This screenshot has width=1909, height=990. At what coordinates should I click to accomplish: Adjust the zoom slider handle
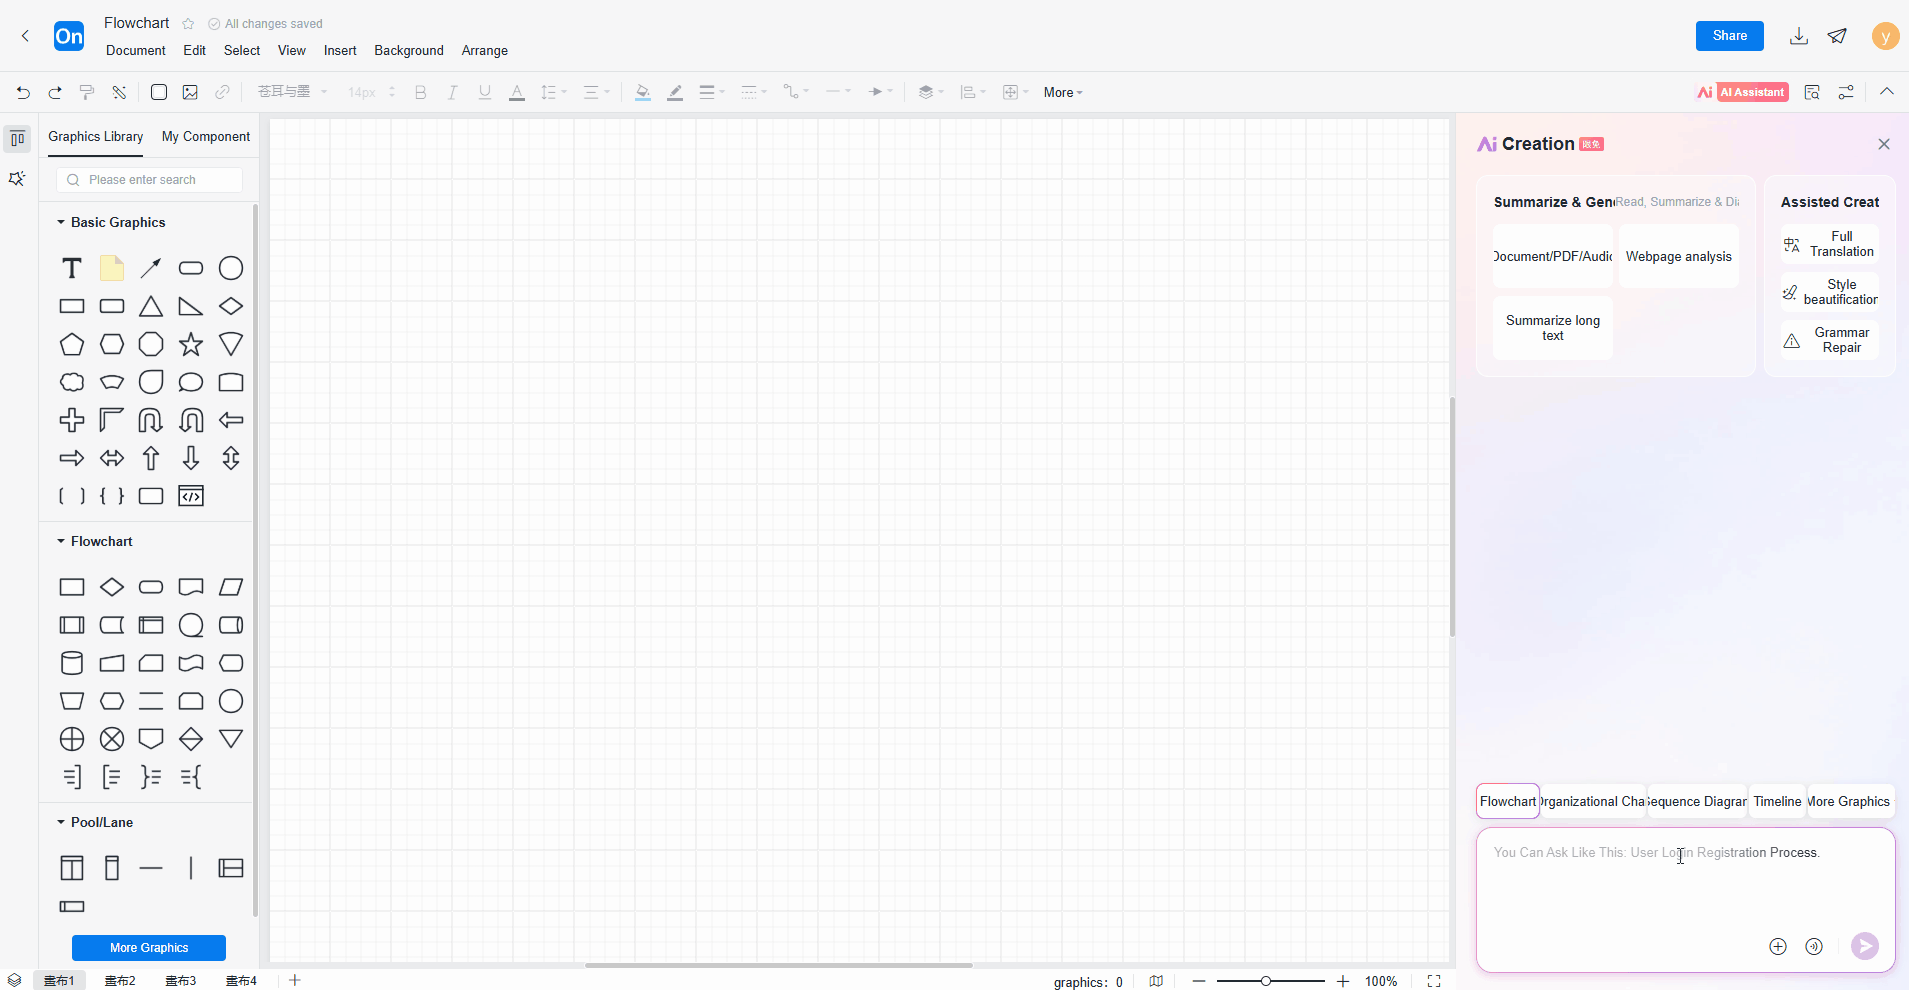click(x=1266, y=981)
